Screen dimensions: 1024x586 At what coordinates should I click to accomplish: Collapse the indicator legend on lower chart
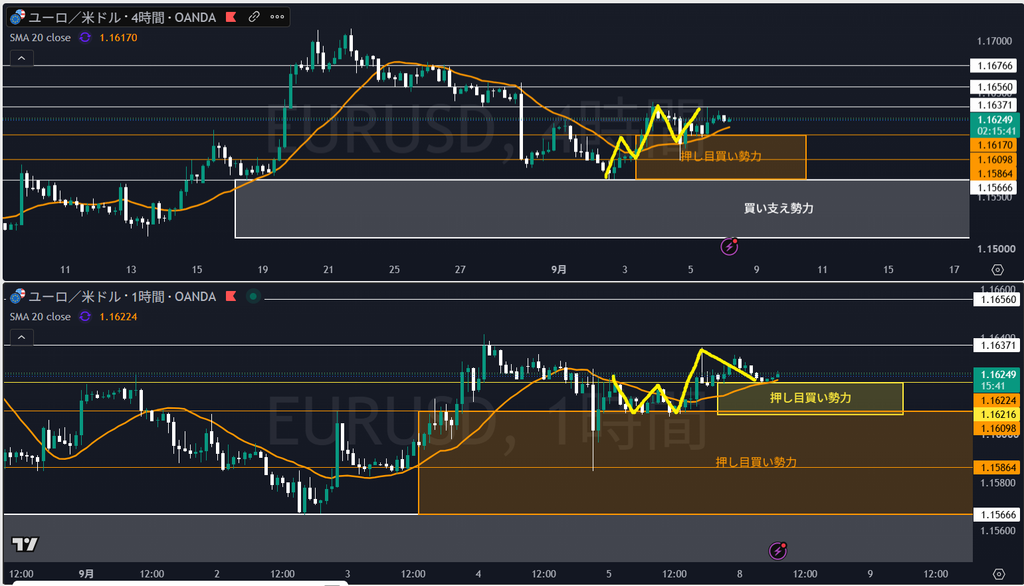(22, 337)
